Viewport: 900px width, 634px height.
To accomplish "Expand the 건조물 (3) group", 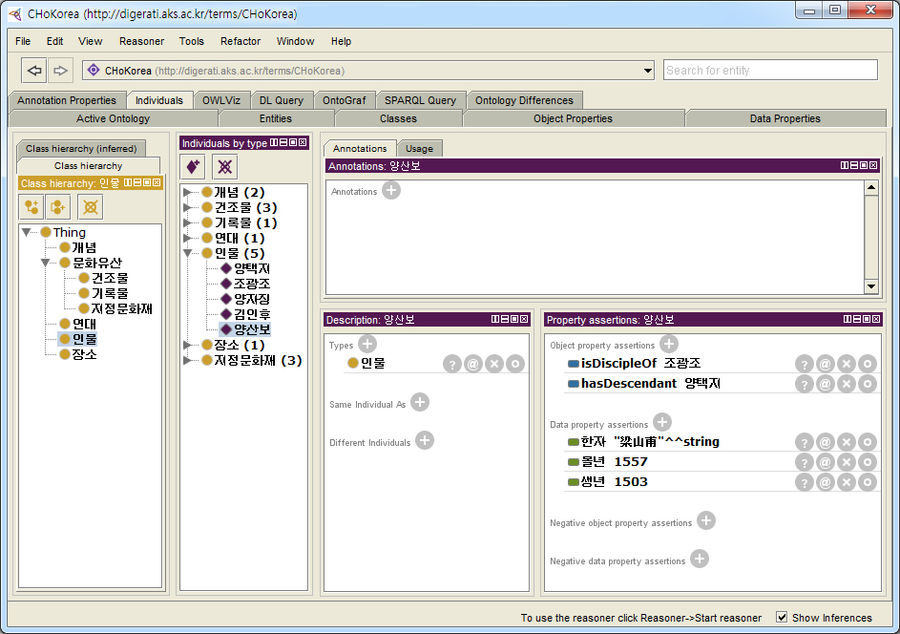I will coord(188,207).
